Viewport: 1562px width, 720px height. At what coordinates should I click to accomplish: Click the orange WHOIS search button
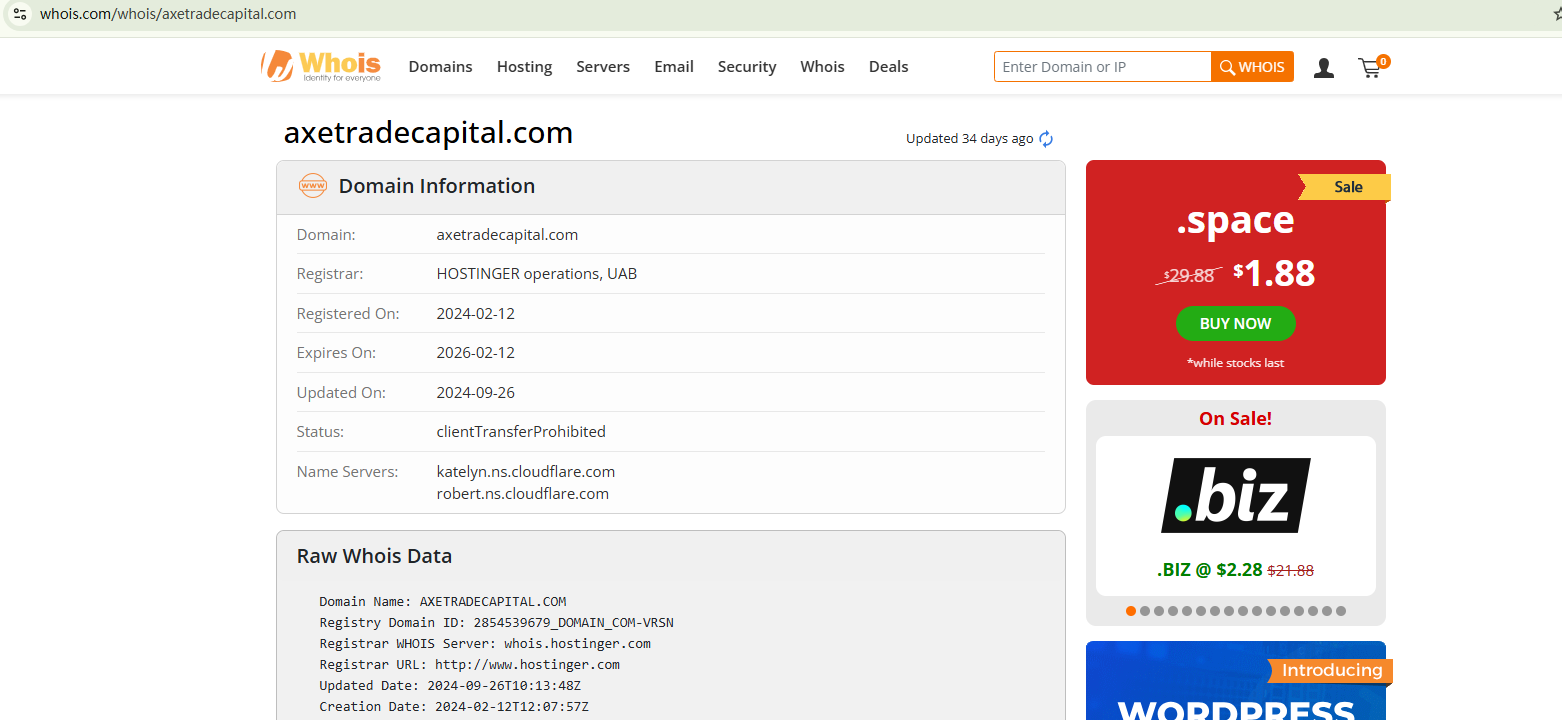[x=1252, y=67]
